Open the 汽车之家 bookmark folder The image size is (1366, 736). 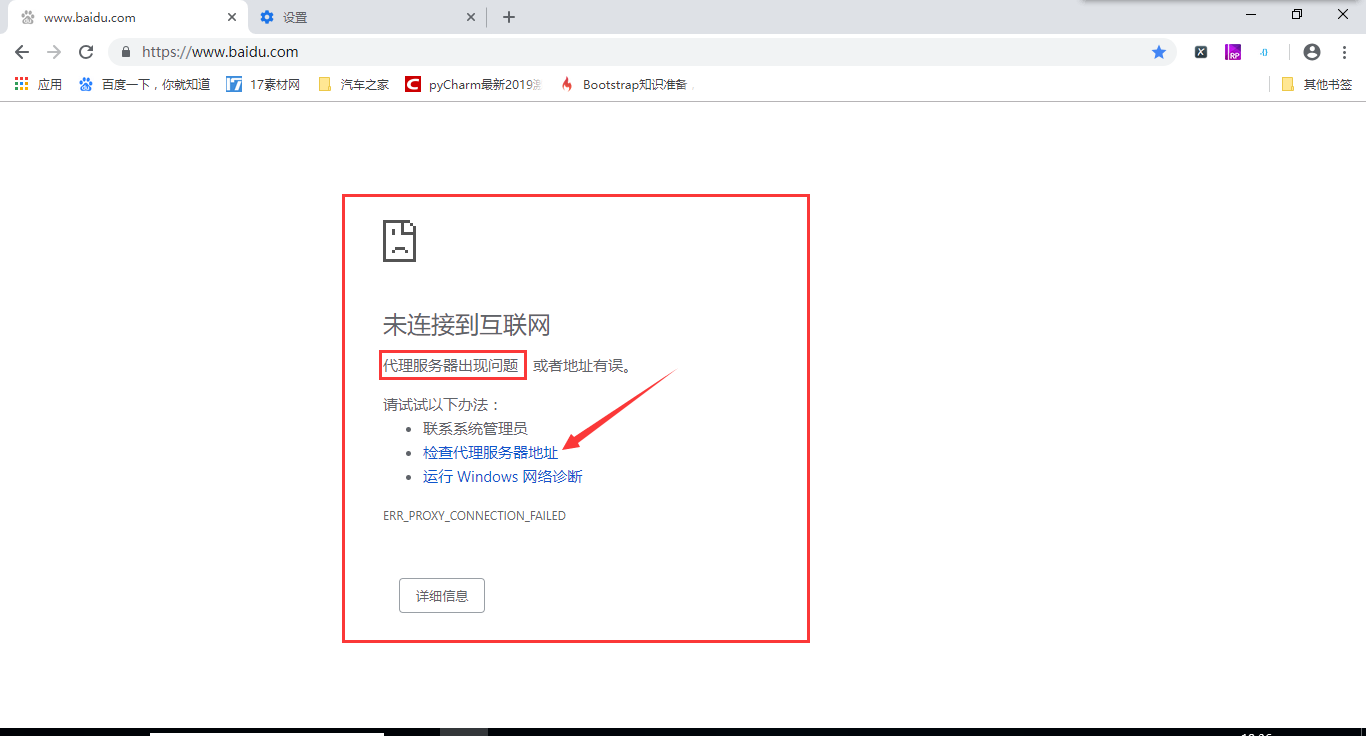pyautogui.click(x=353, y=85)
